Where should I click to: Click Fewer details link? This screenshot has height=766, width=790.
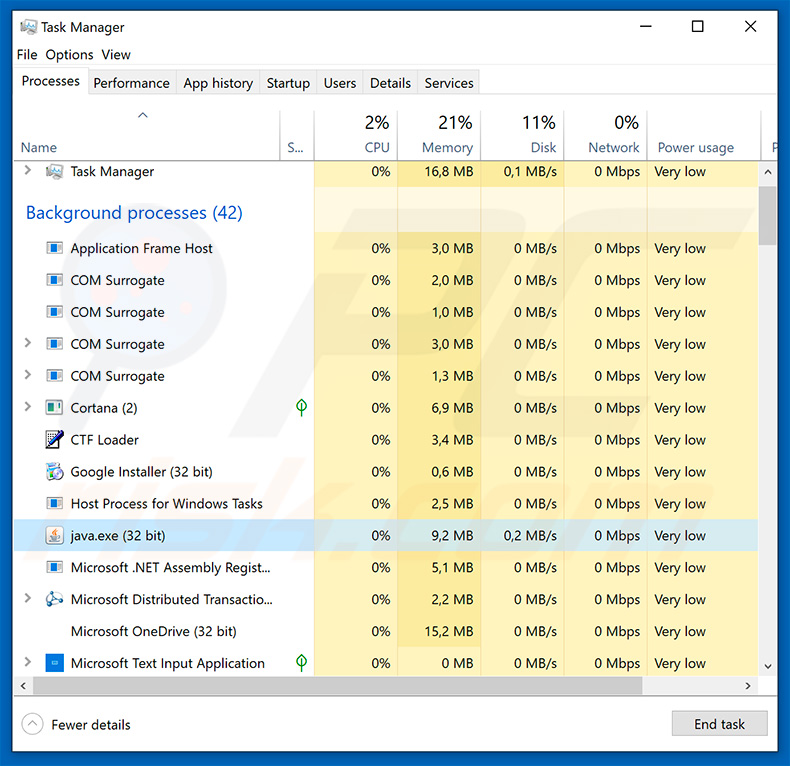pos(91,725)
